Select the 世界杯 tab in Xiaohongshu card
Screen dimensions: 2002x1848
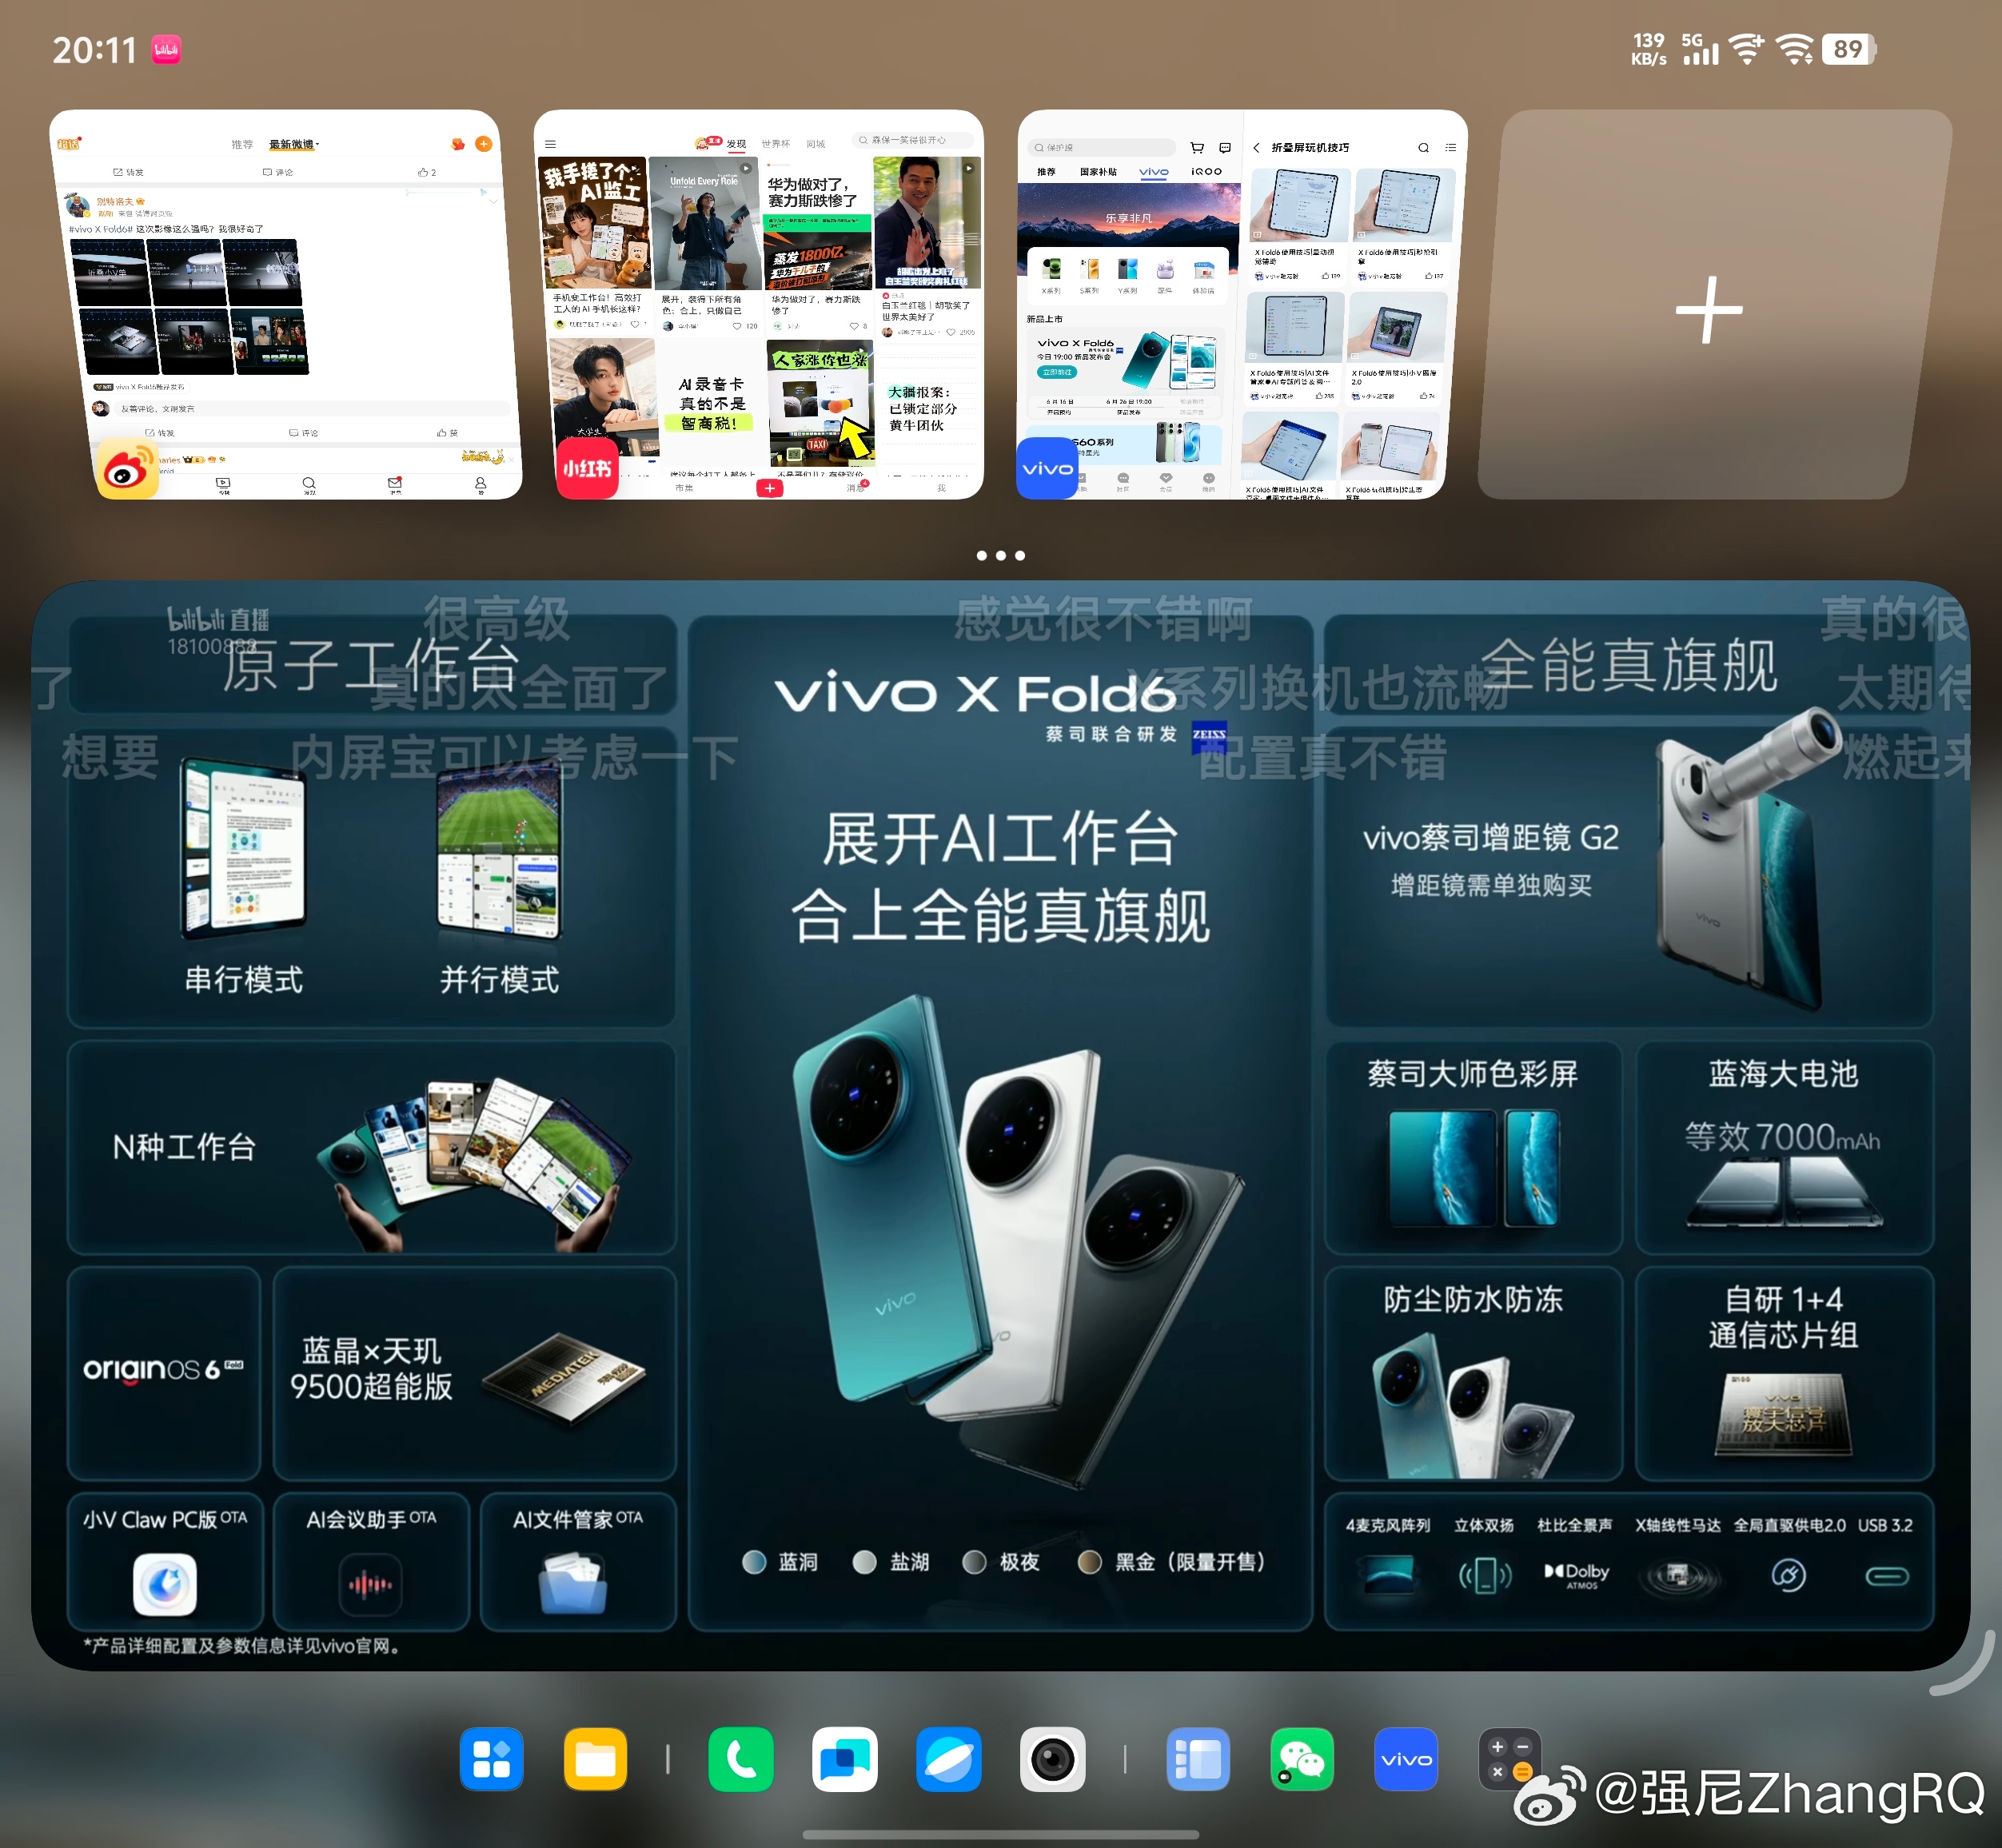[776, 144]
